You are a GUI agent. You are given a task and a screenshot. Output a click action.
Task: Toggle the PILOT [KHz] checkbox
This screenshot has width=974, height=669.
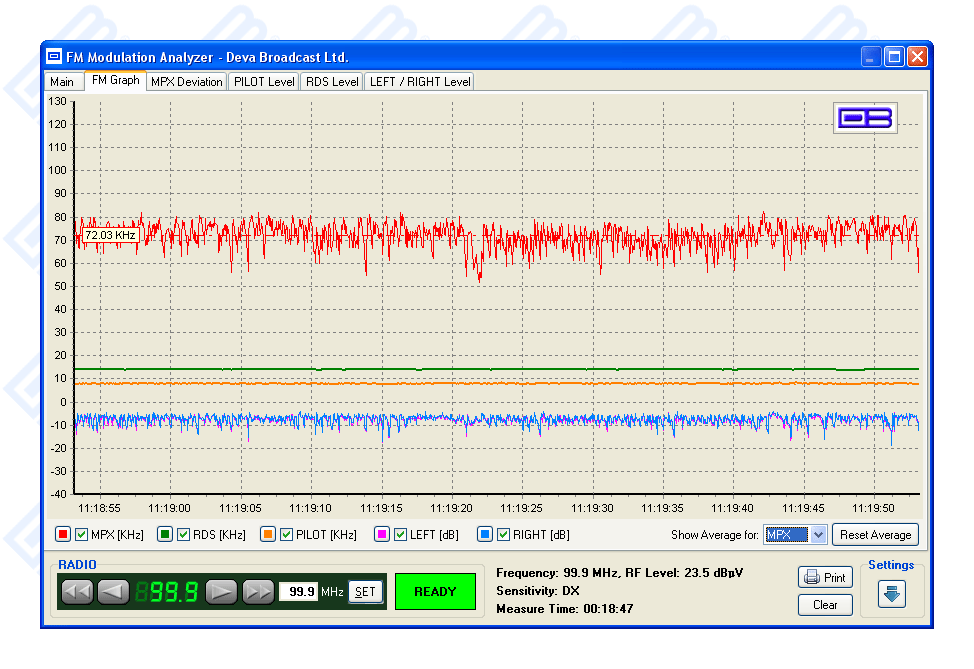coord(287,535)
